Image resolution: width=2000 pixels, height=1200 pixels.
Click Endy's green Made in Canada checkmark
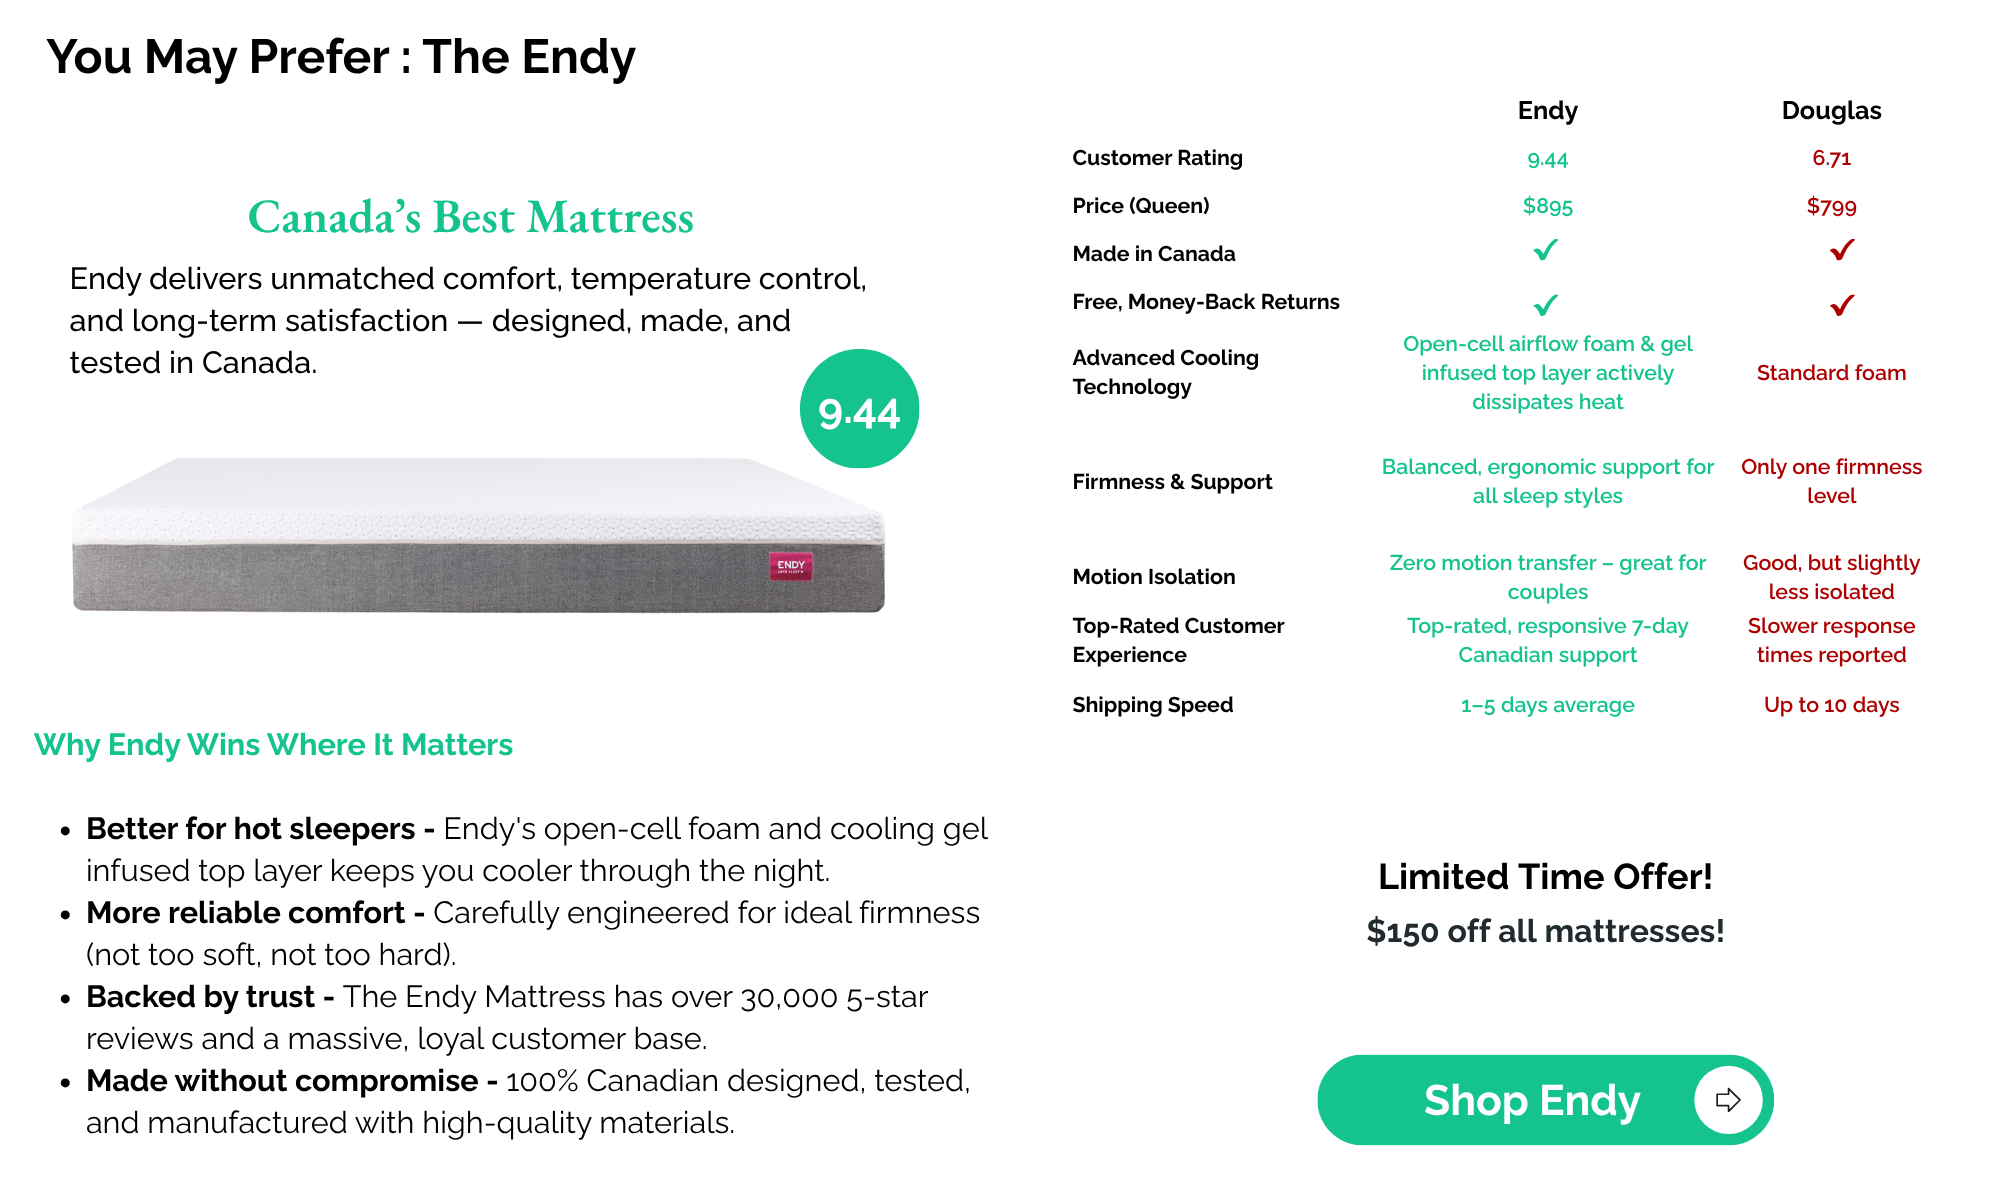click(1546, 250)
